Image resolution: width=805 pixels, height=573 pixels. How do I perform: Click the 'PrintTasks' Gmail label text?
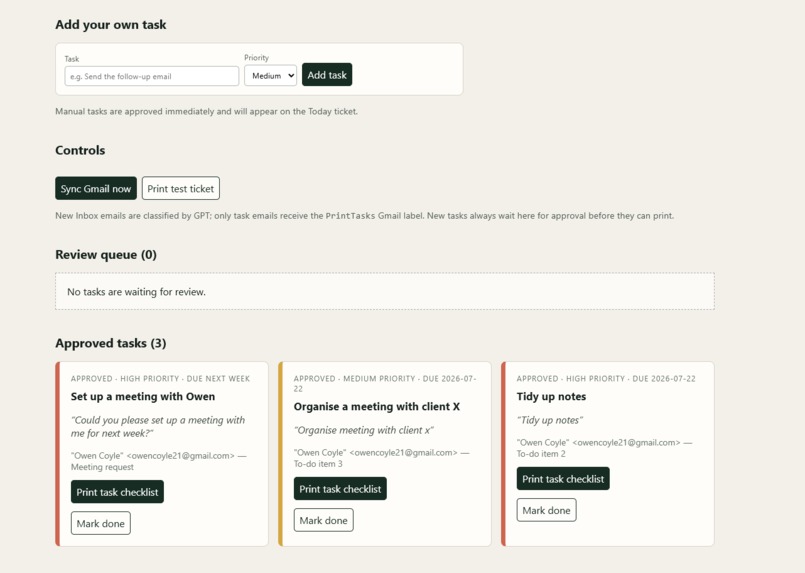(350, 216)
